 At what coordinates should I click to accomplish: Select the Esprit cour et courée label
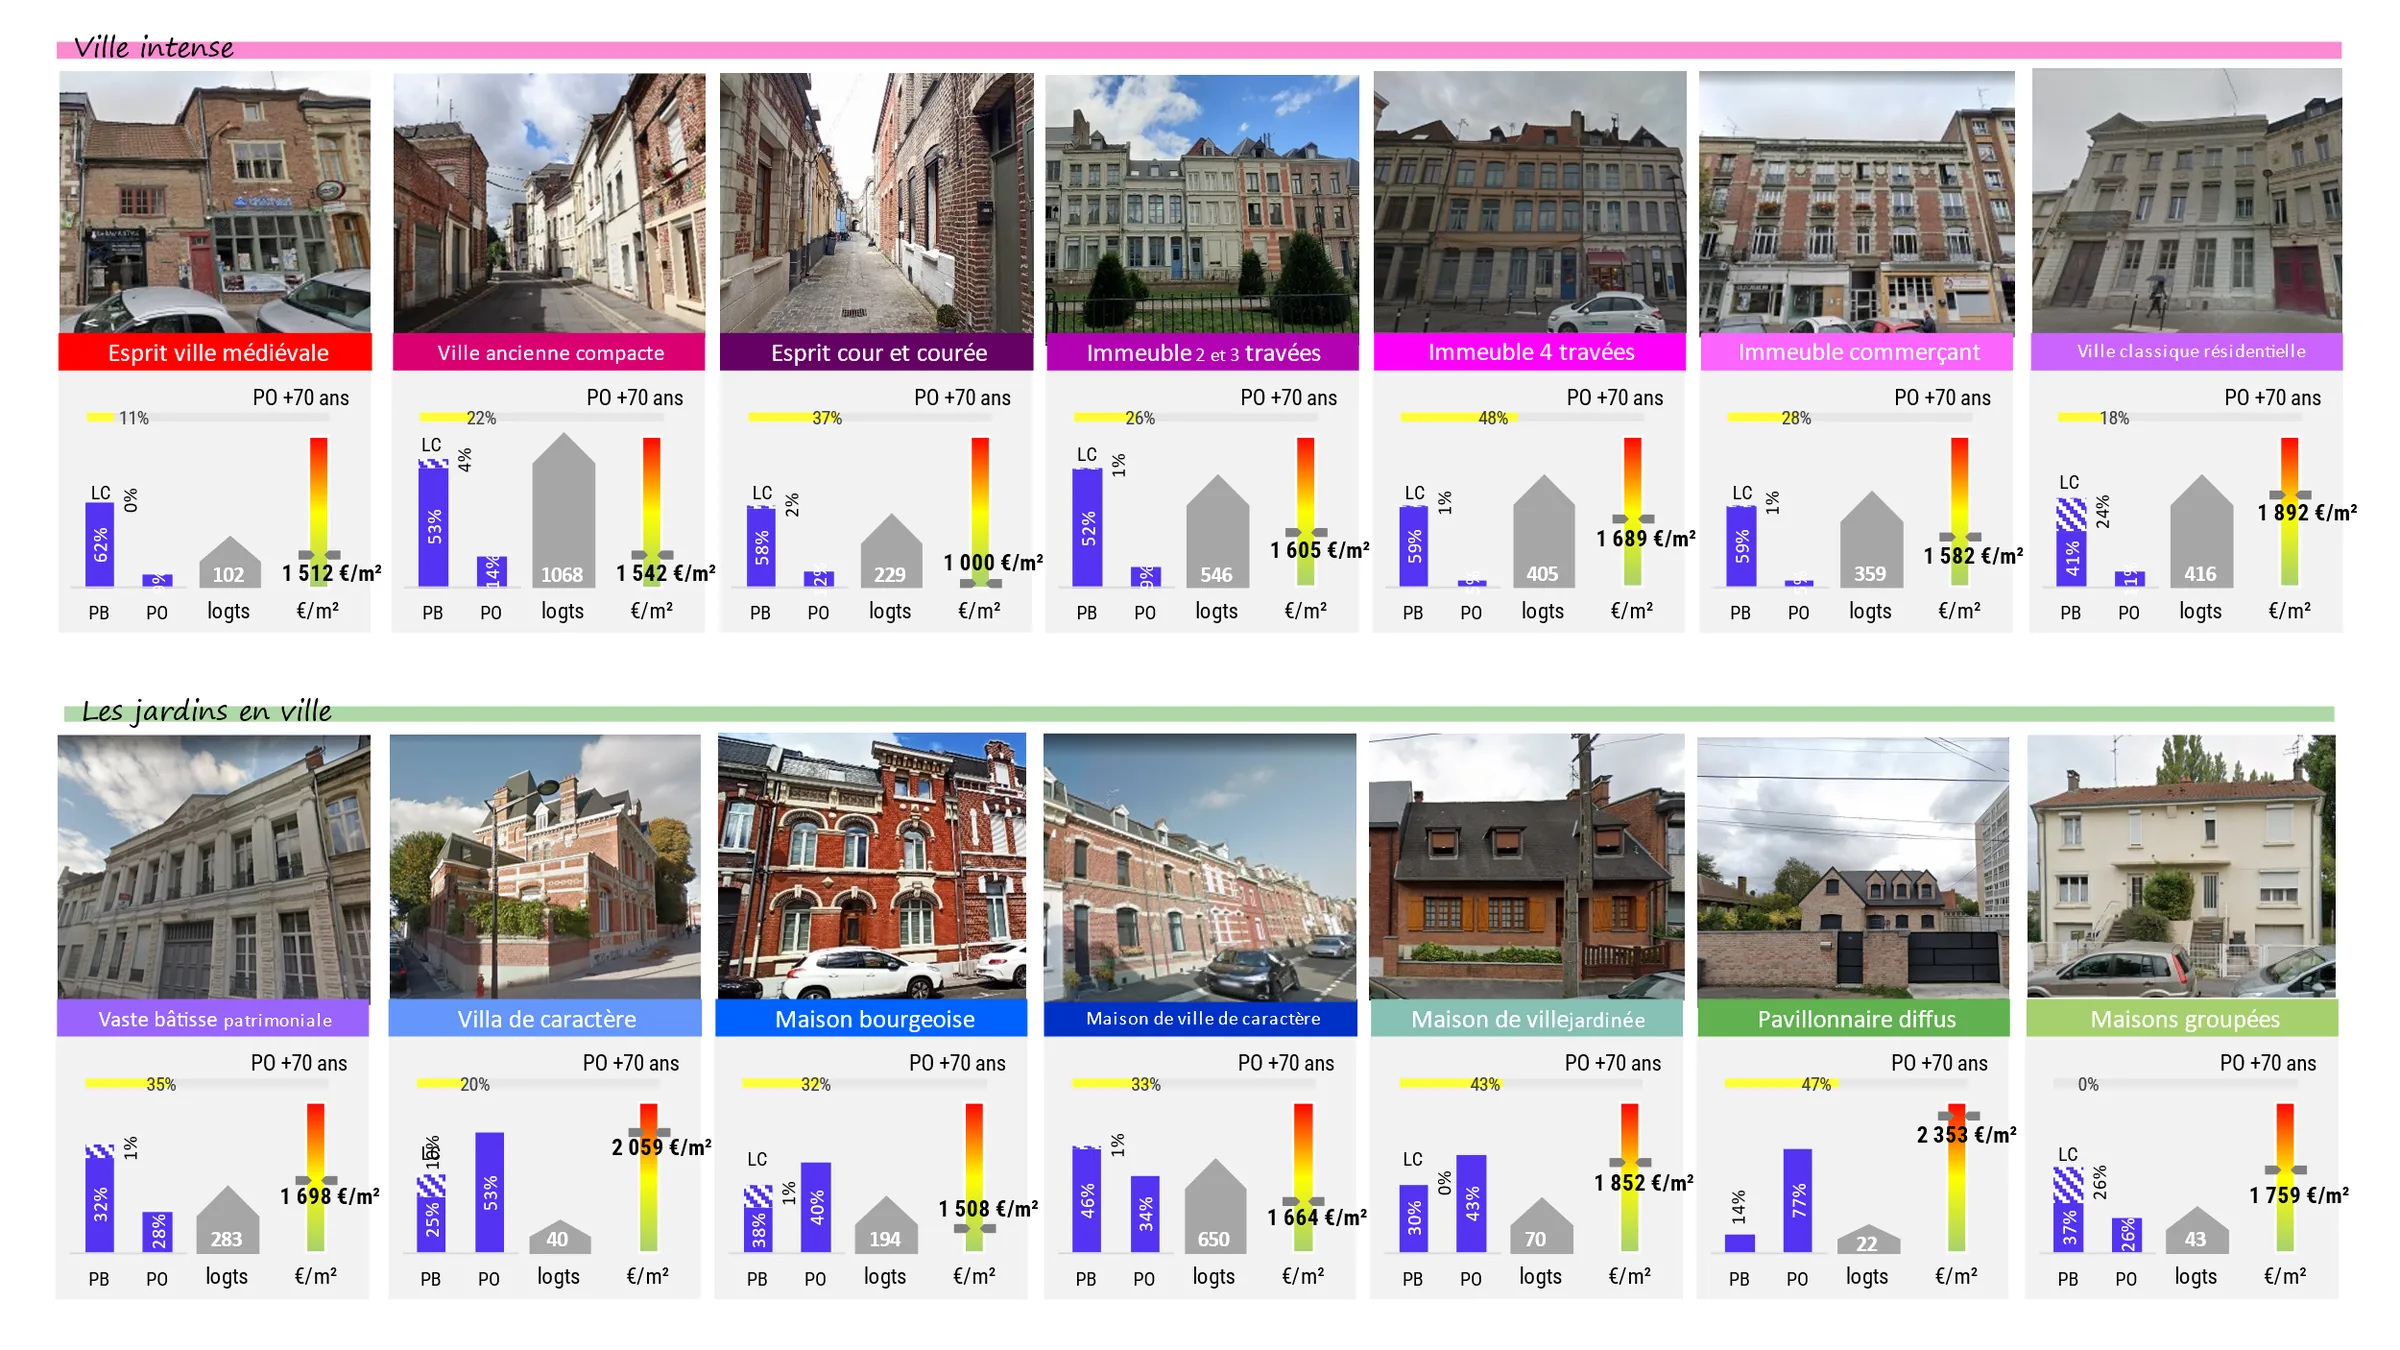[x=876, y=352]
